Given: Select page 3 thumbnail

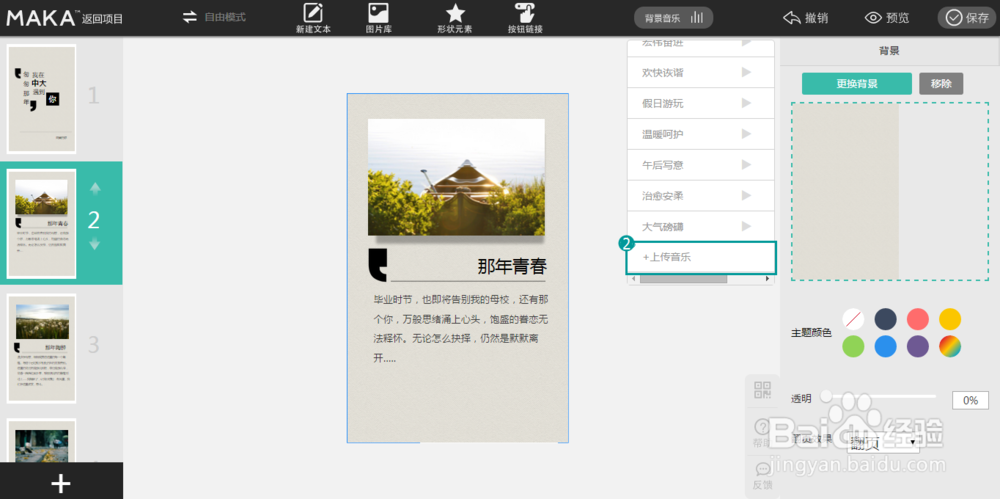Looking at the screenshot, I should point(41,348).
